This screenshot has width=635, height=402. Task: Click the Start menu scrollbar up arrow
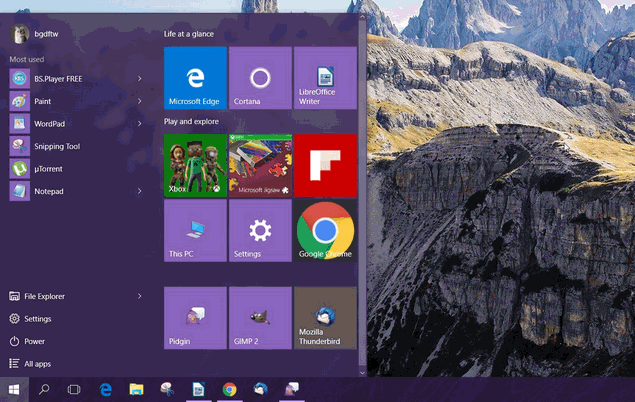point(362,17)
